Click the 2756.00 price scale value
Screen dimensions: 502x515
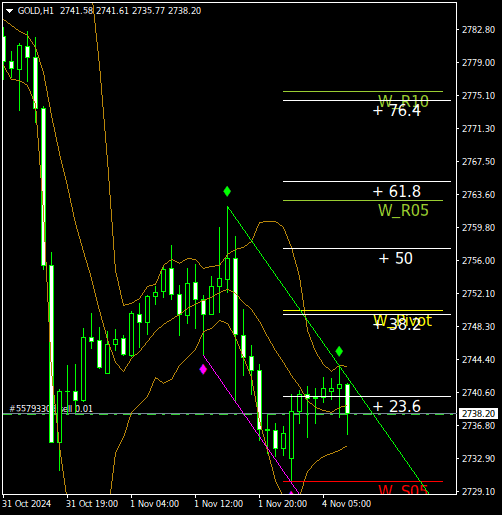pos(478,260)
